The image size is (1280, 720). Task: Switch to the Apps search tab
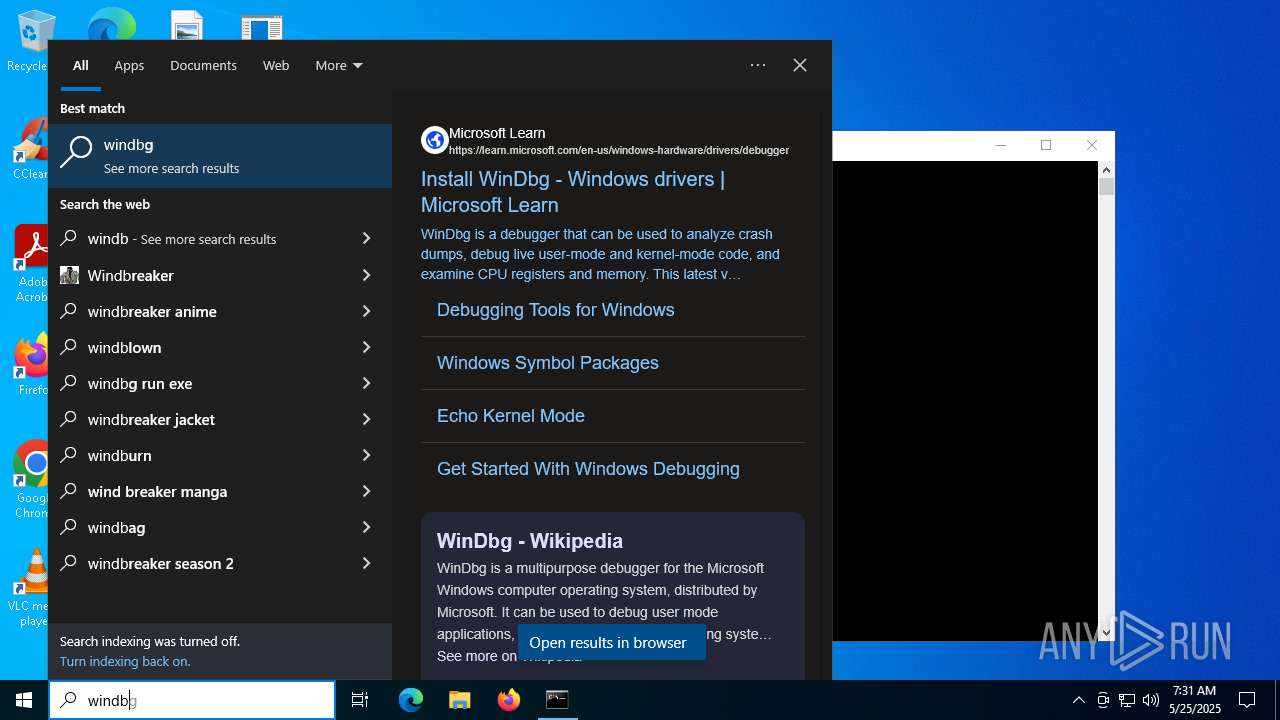[x=129, y=65]
